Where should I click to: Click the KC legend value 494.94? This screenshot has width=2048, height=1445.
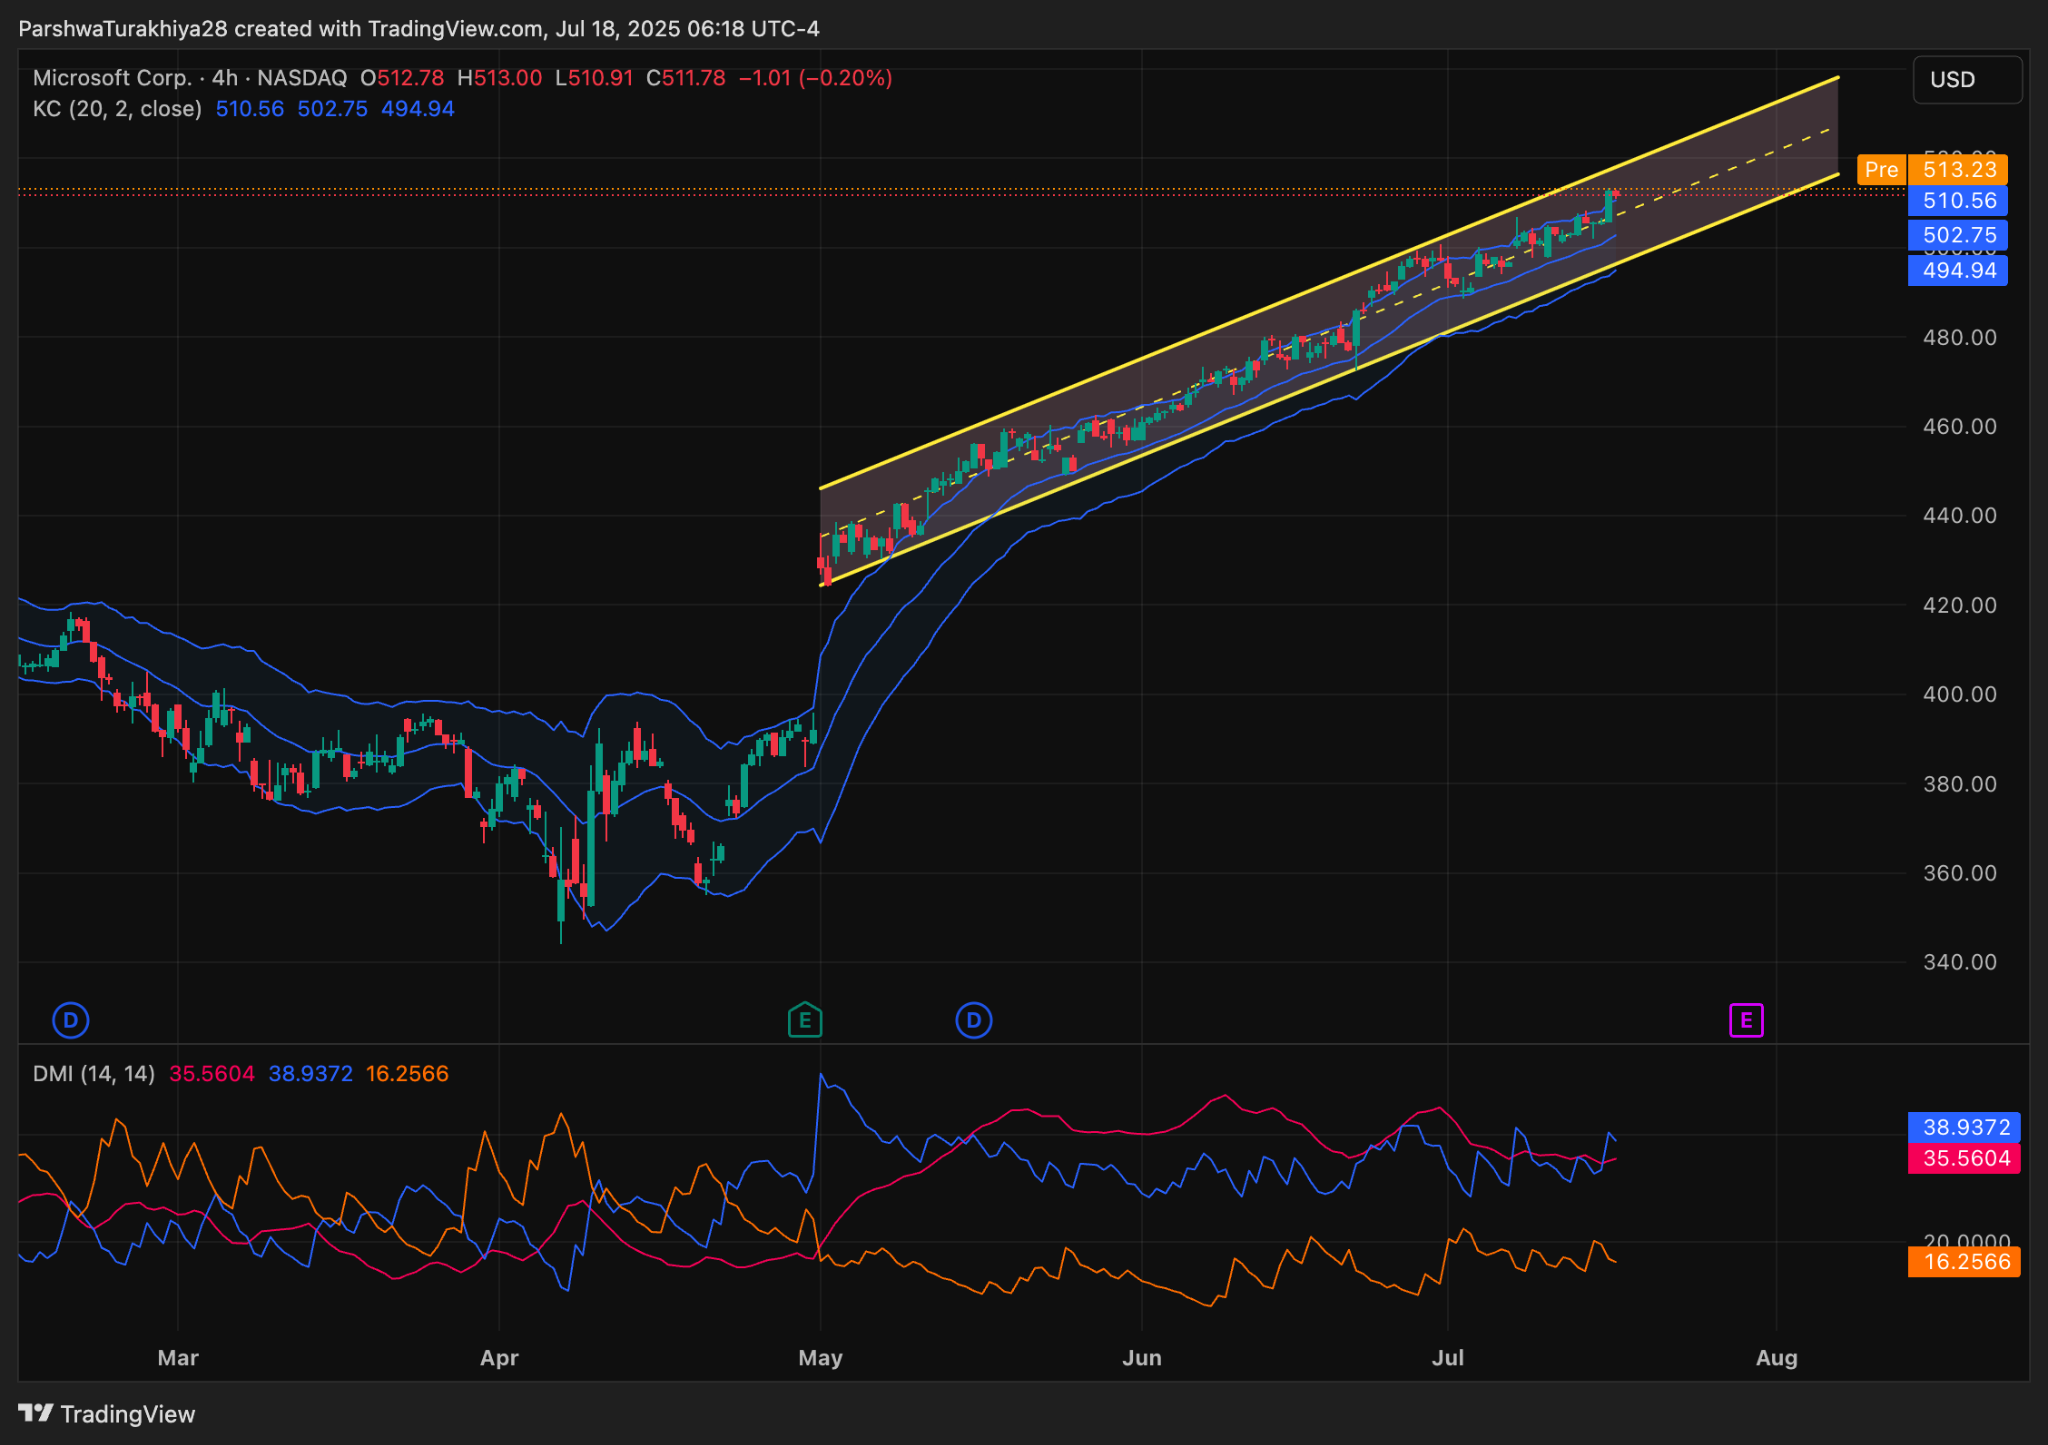(418, 109)
